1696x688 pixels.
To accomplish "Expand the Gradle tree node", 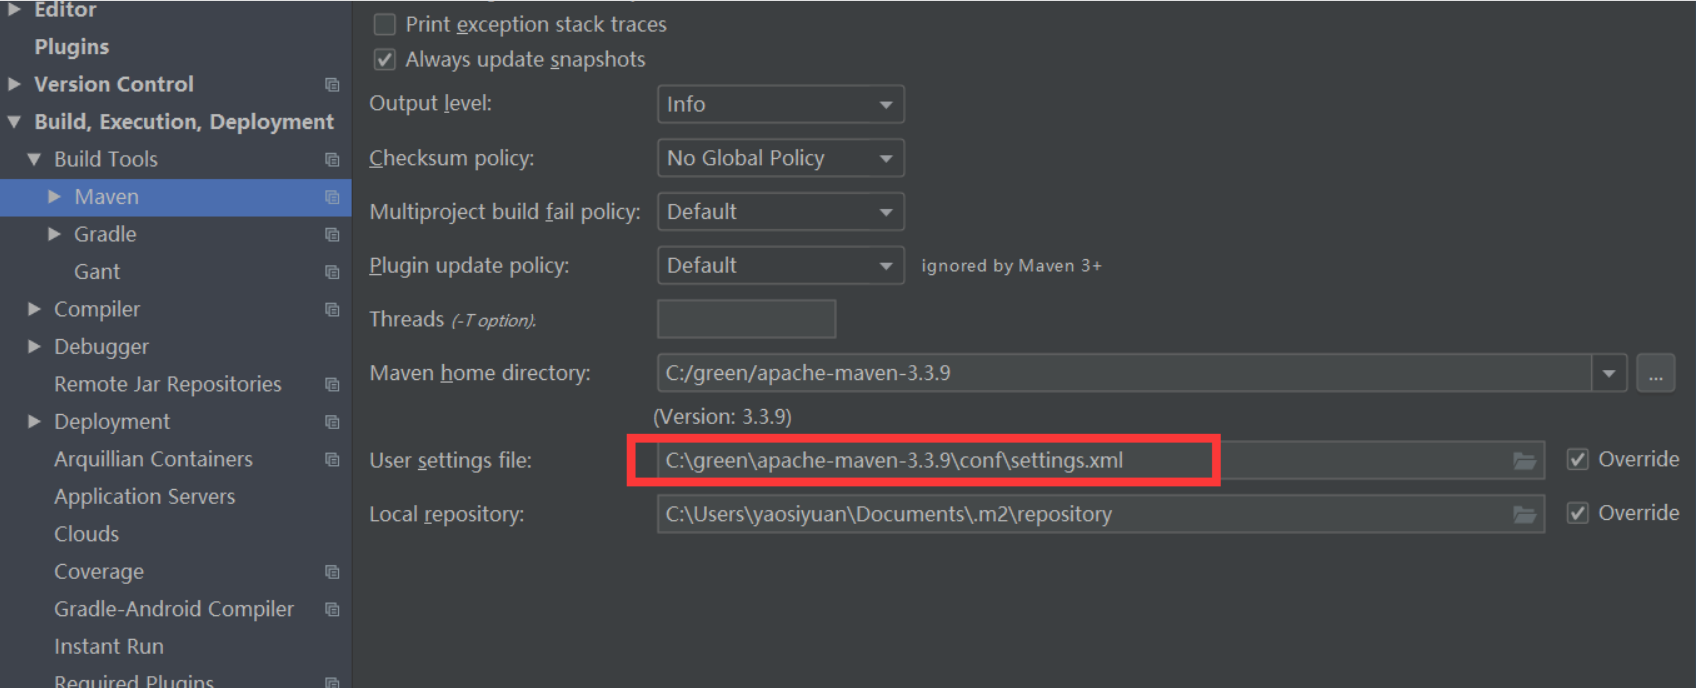I will tap(55, 234).
